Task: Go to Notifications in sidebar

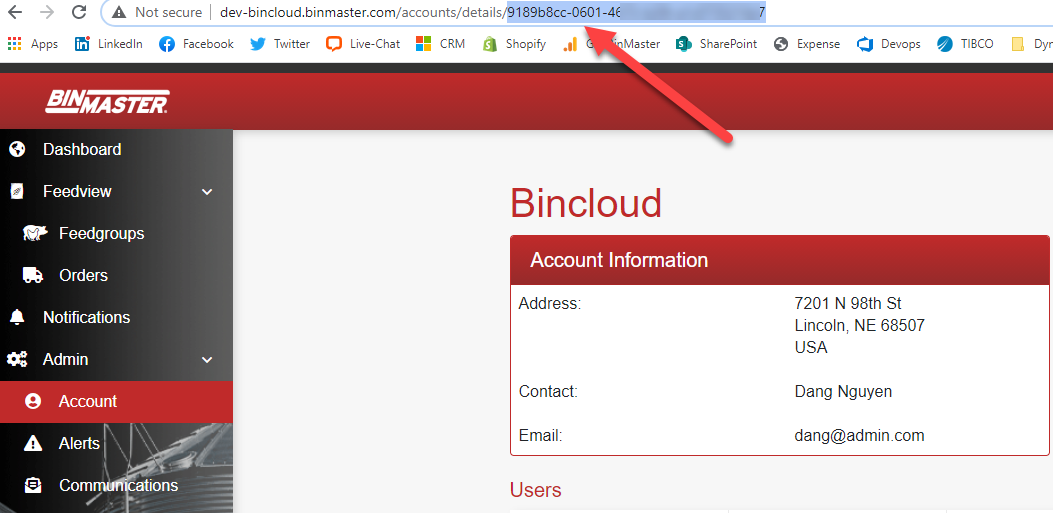Action: tap(116, 317)
